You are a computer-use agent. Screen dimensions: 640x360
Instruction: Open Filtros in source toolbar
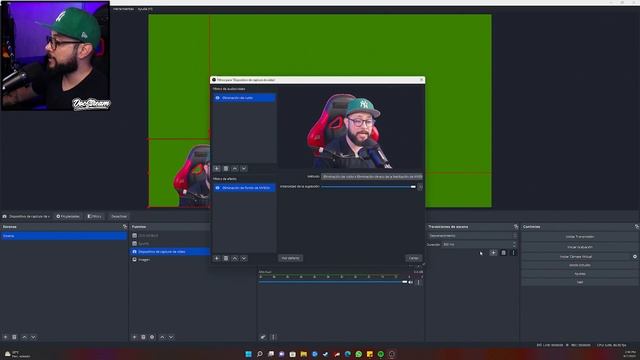[x=95, y=216]
